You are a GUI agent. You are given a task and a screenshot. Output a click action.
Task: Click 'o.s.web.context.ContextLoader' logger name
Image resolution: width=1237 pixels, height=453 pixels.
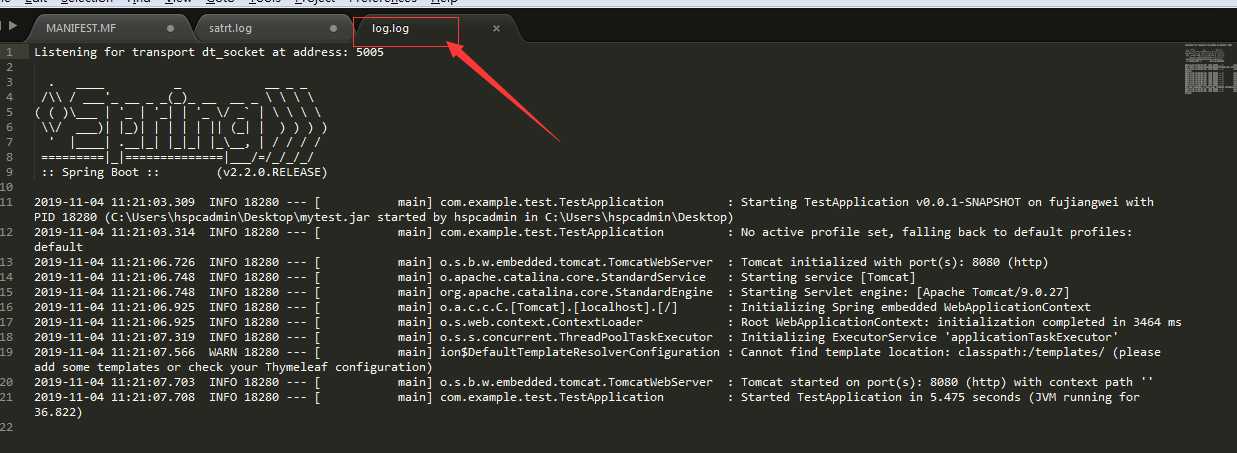542,322
